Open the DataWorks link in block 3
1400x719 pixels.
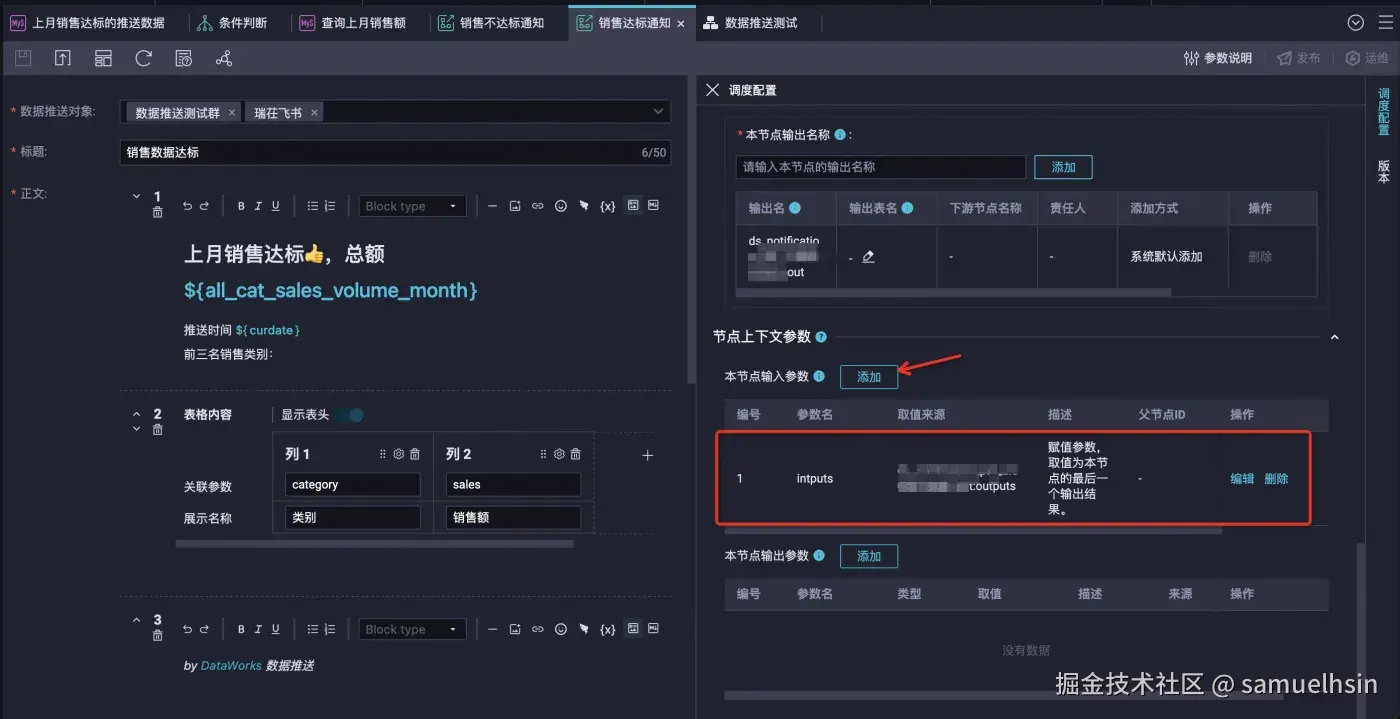point(231,665)
